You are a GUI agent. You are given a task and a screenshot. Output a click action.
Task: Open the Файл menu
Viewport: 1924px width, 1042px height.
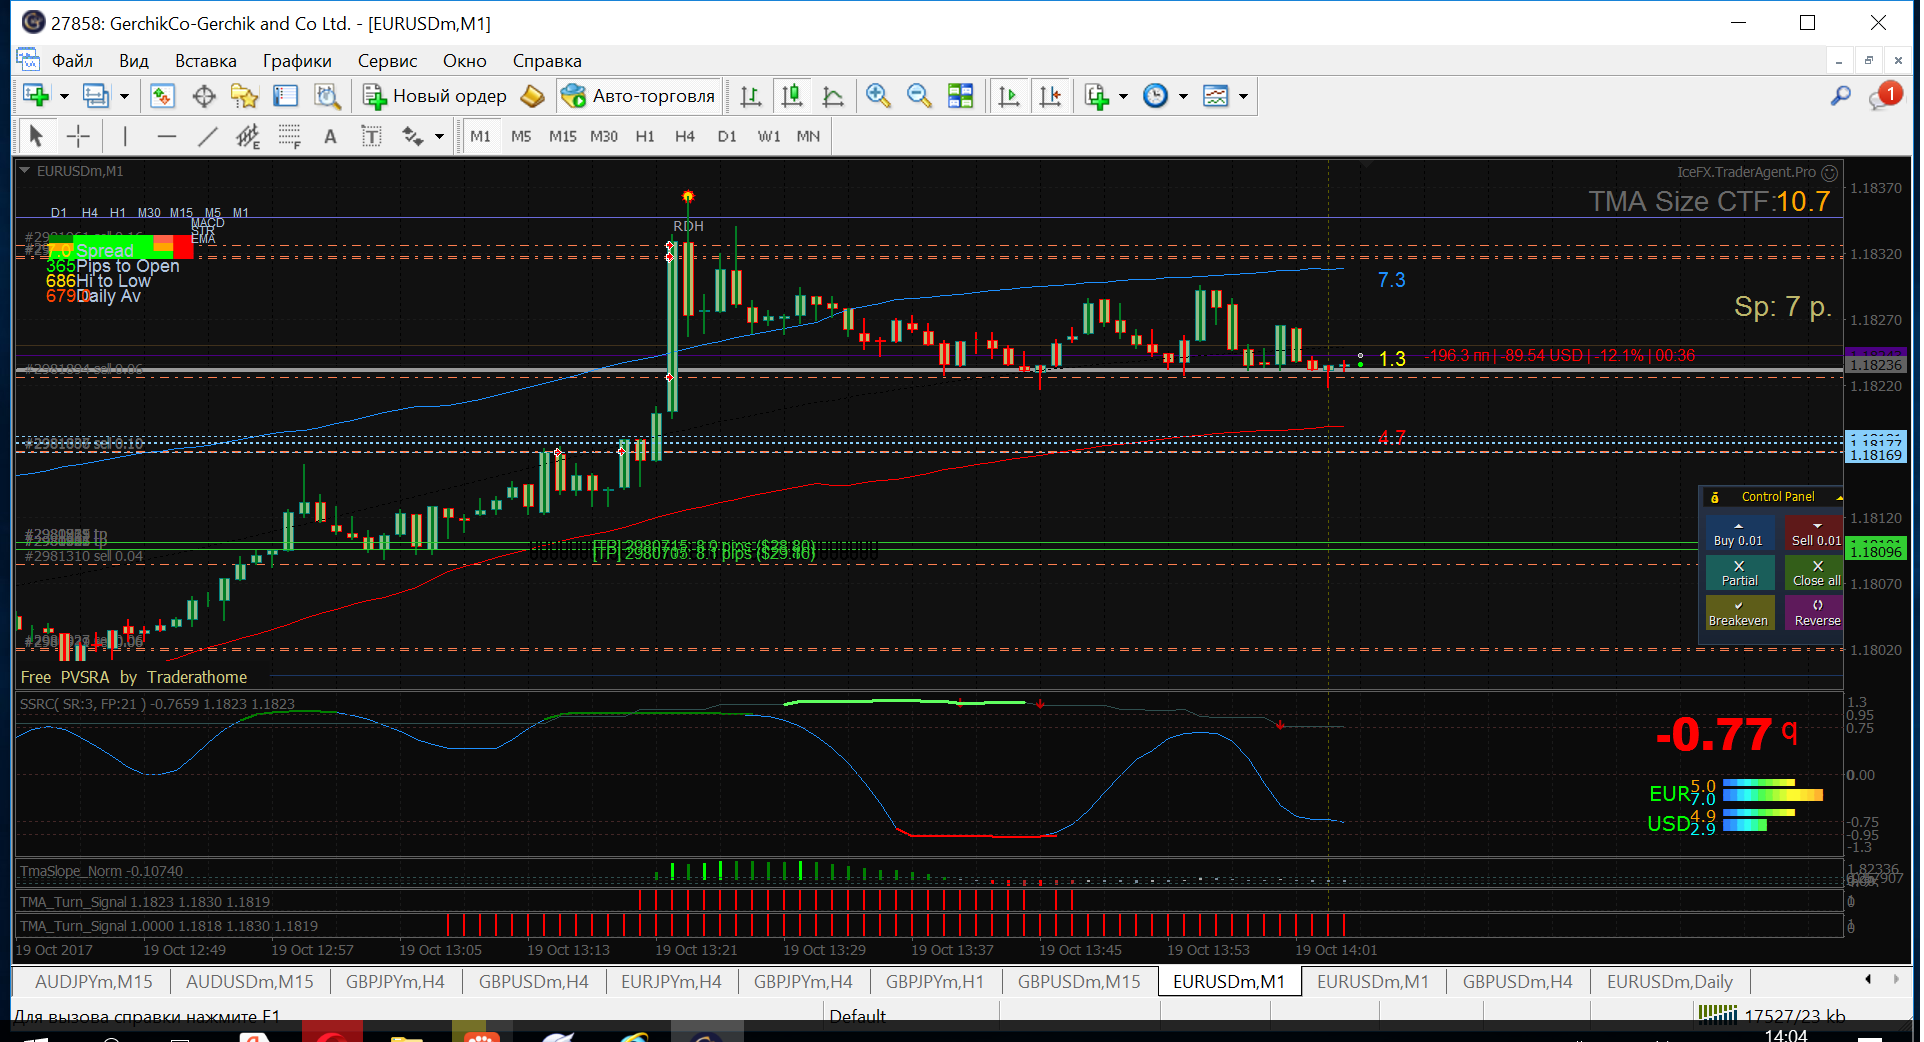click(72, 61)
